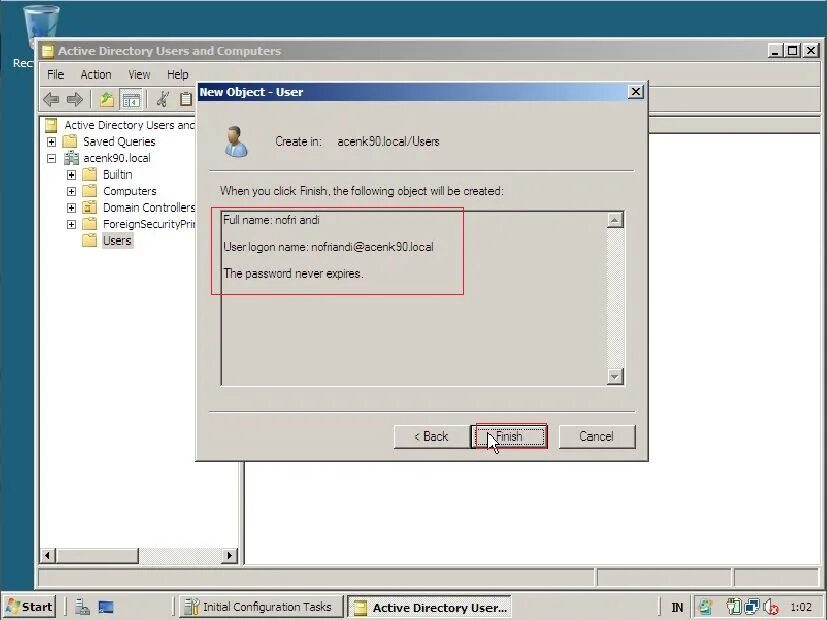
Task: Click the user avatar icon in dialog
Action: pos(236,141)
